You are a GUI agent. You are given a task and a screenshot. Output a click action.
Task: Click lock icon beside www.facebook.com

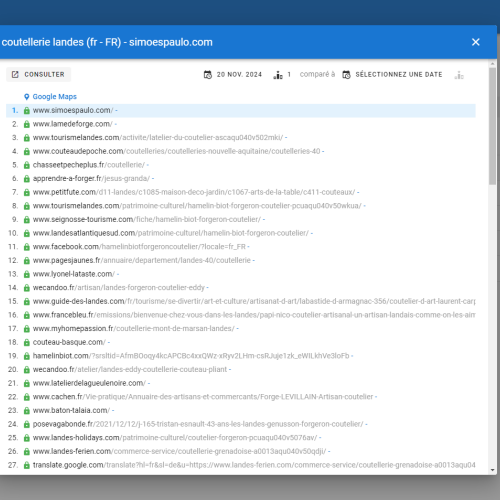(x=27, y=247)
